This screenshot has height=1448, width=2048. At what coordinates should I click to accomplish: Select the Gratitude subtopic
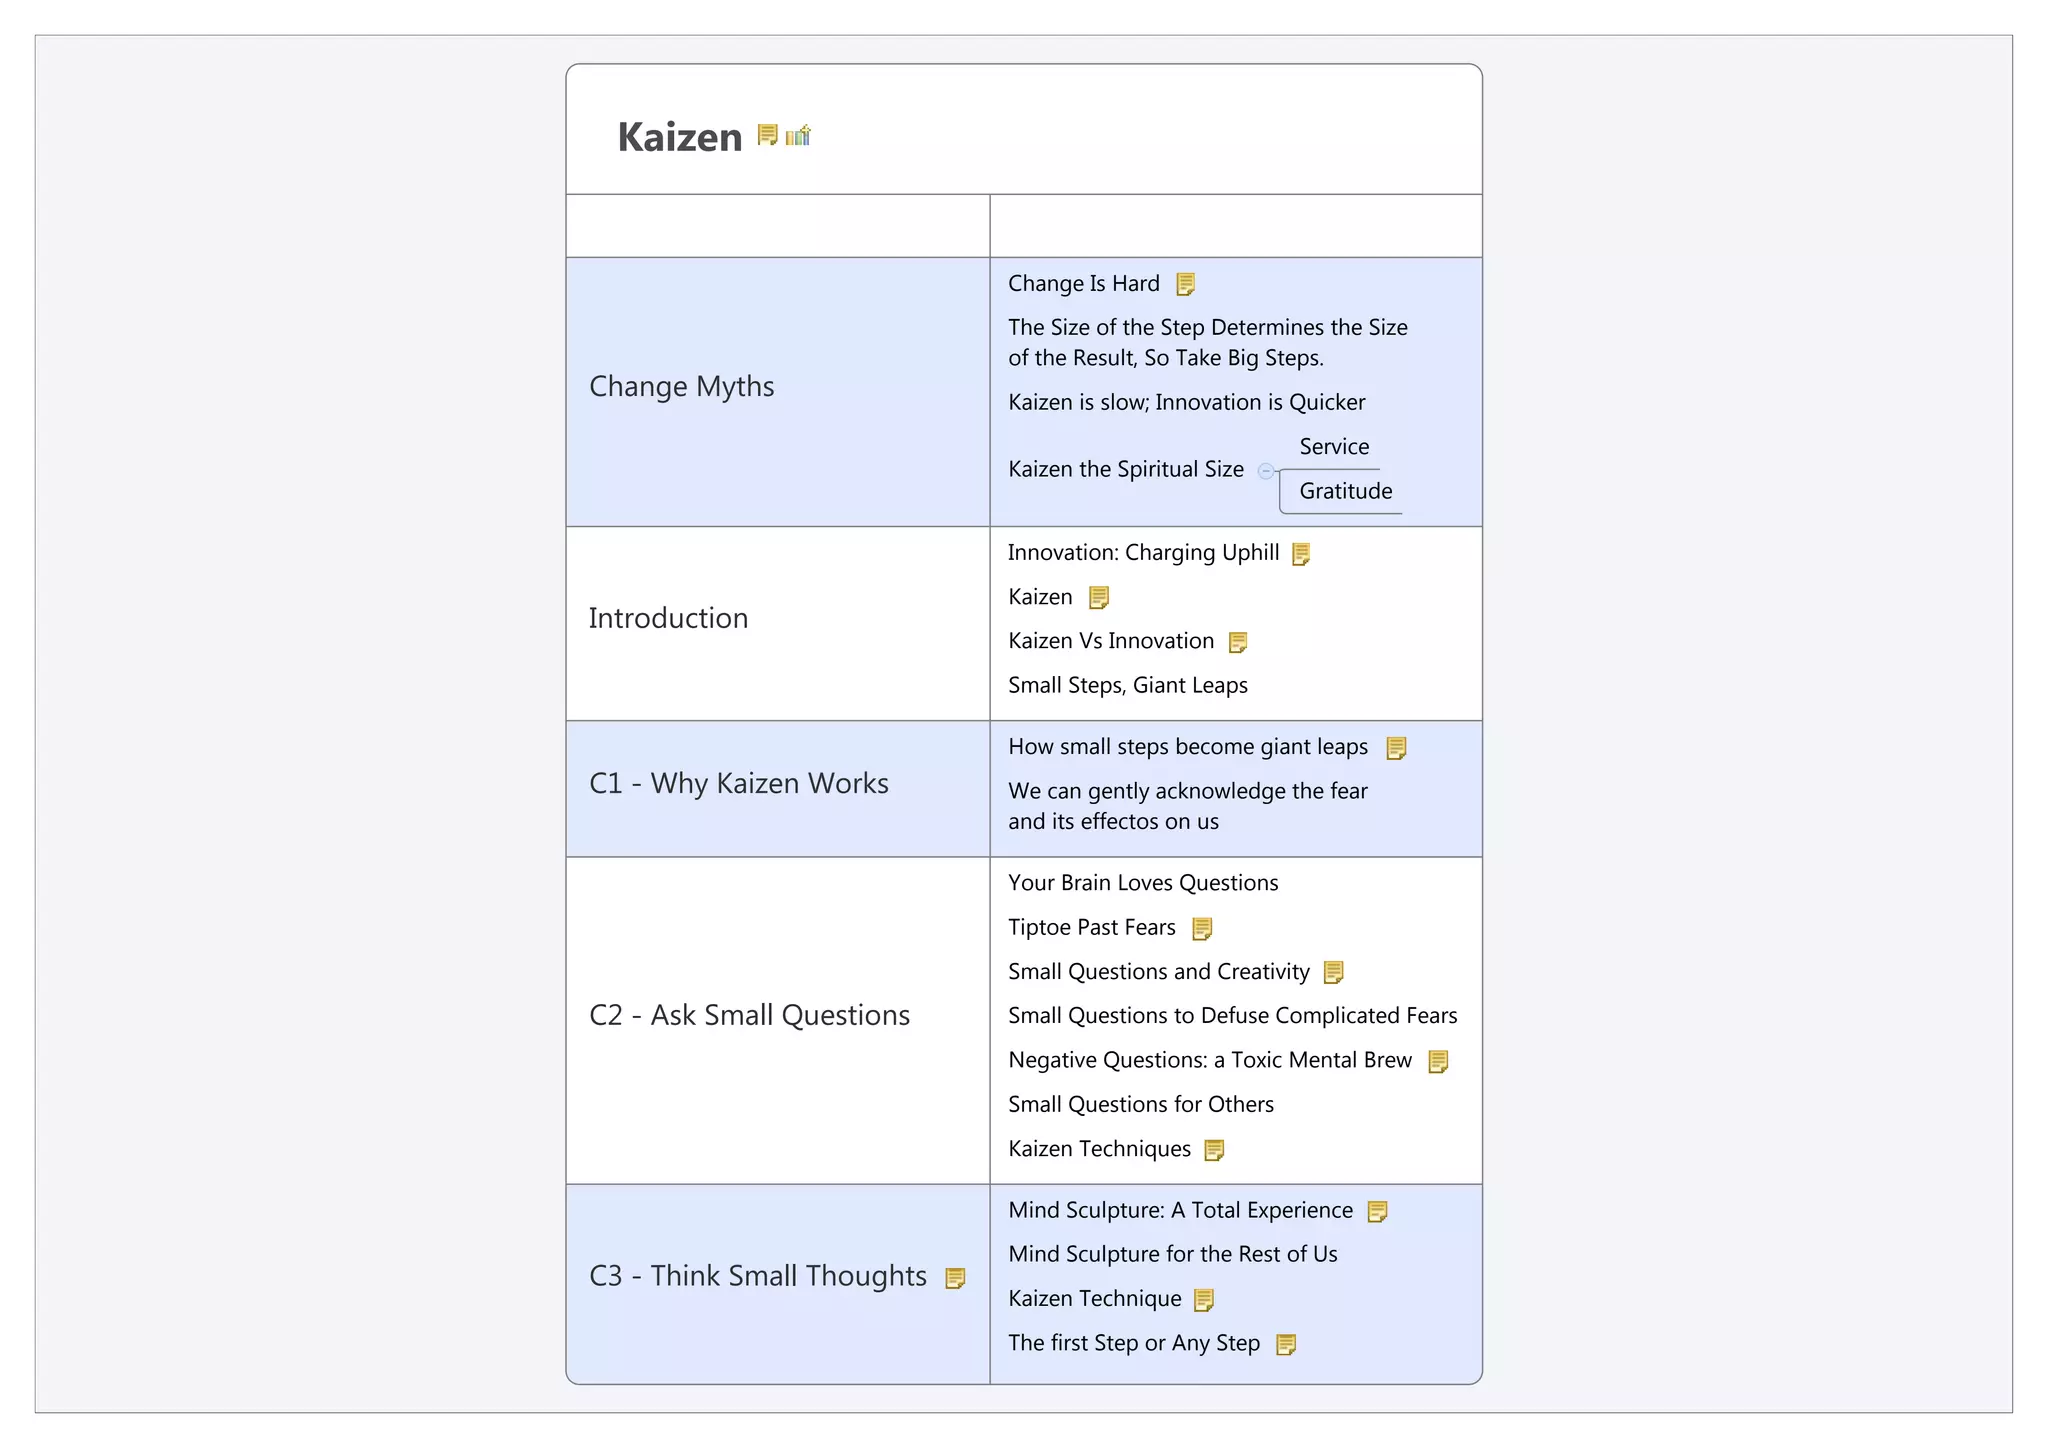[1345, 491]
